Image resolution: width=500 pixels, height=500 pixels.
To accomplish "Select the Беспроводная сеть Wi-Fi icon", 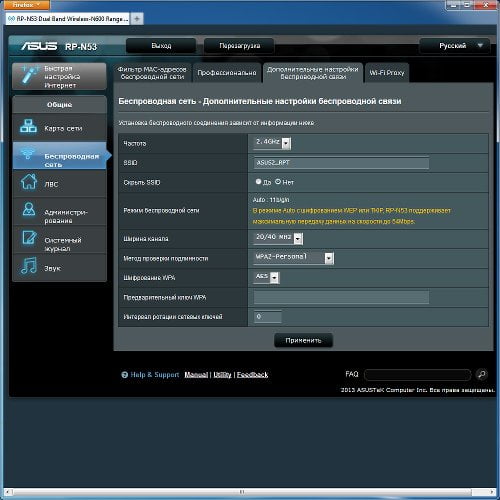I will (x=28, y=153).
